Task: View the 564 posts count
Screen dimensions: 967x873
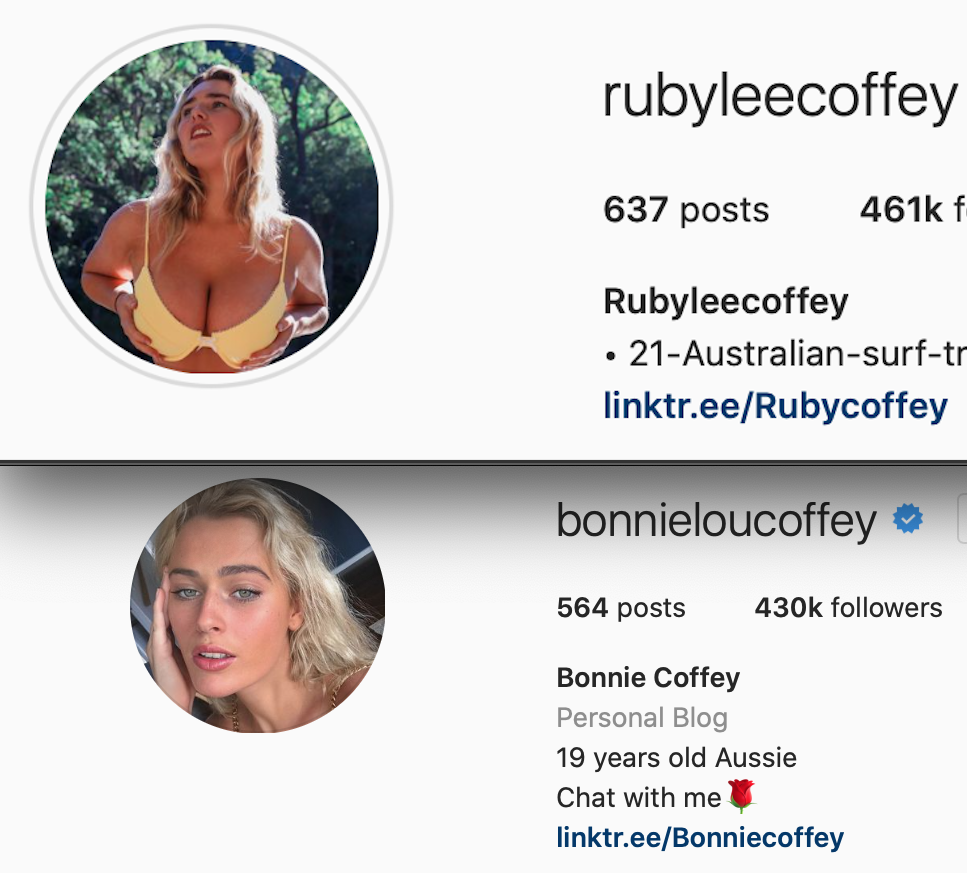Action: pos(620,608)
